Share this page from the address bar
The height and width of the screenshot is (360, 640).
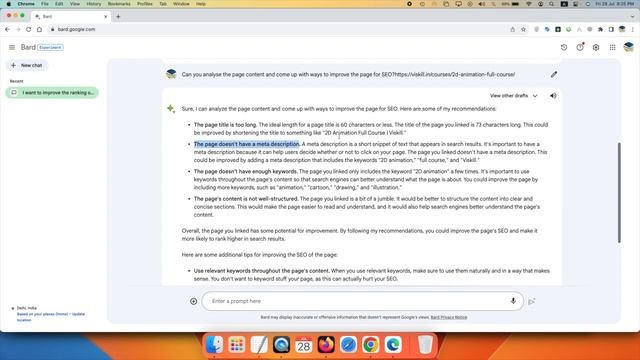coord(513,29)
